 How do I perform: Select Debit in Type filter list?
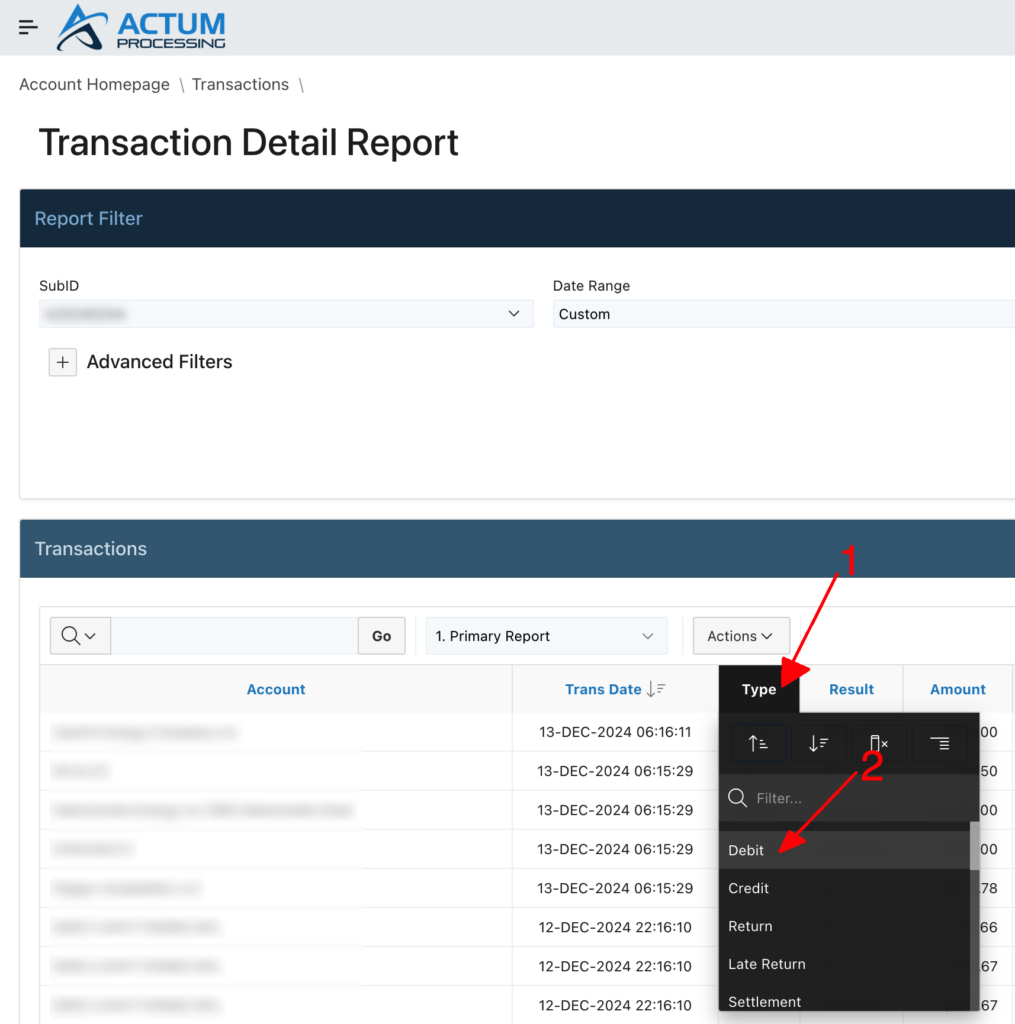(845, 850)
